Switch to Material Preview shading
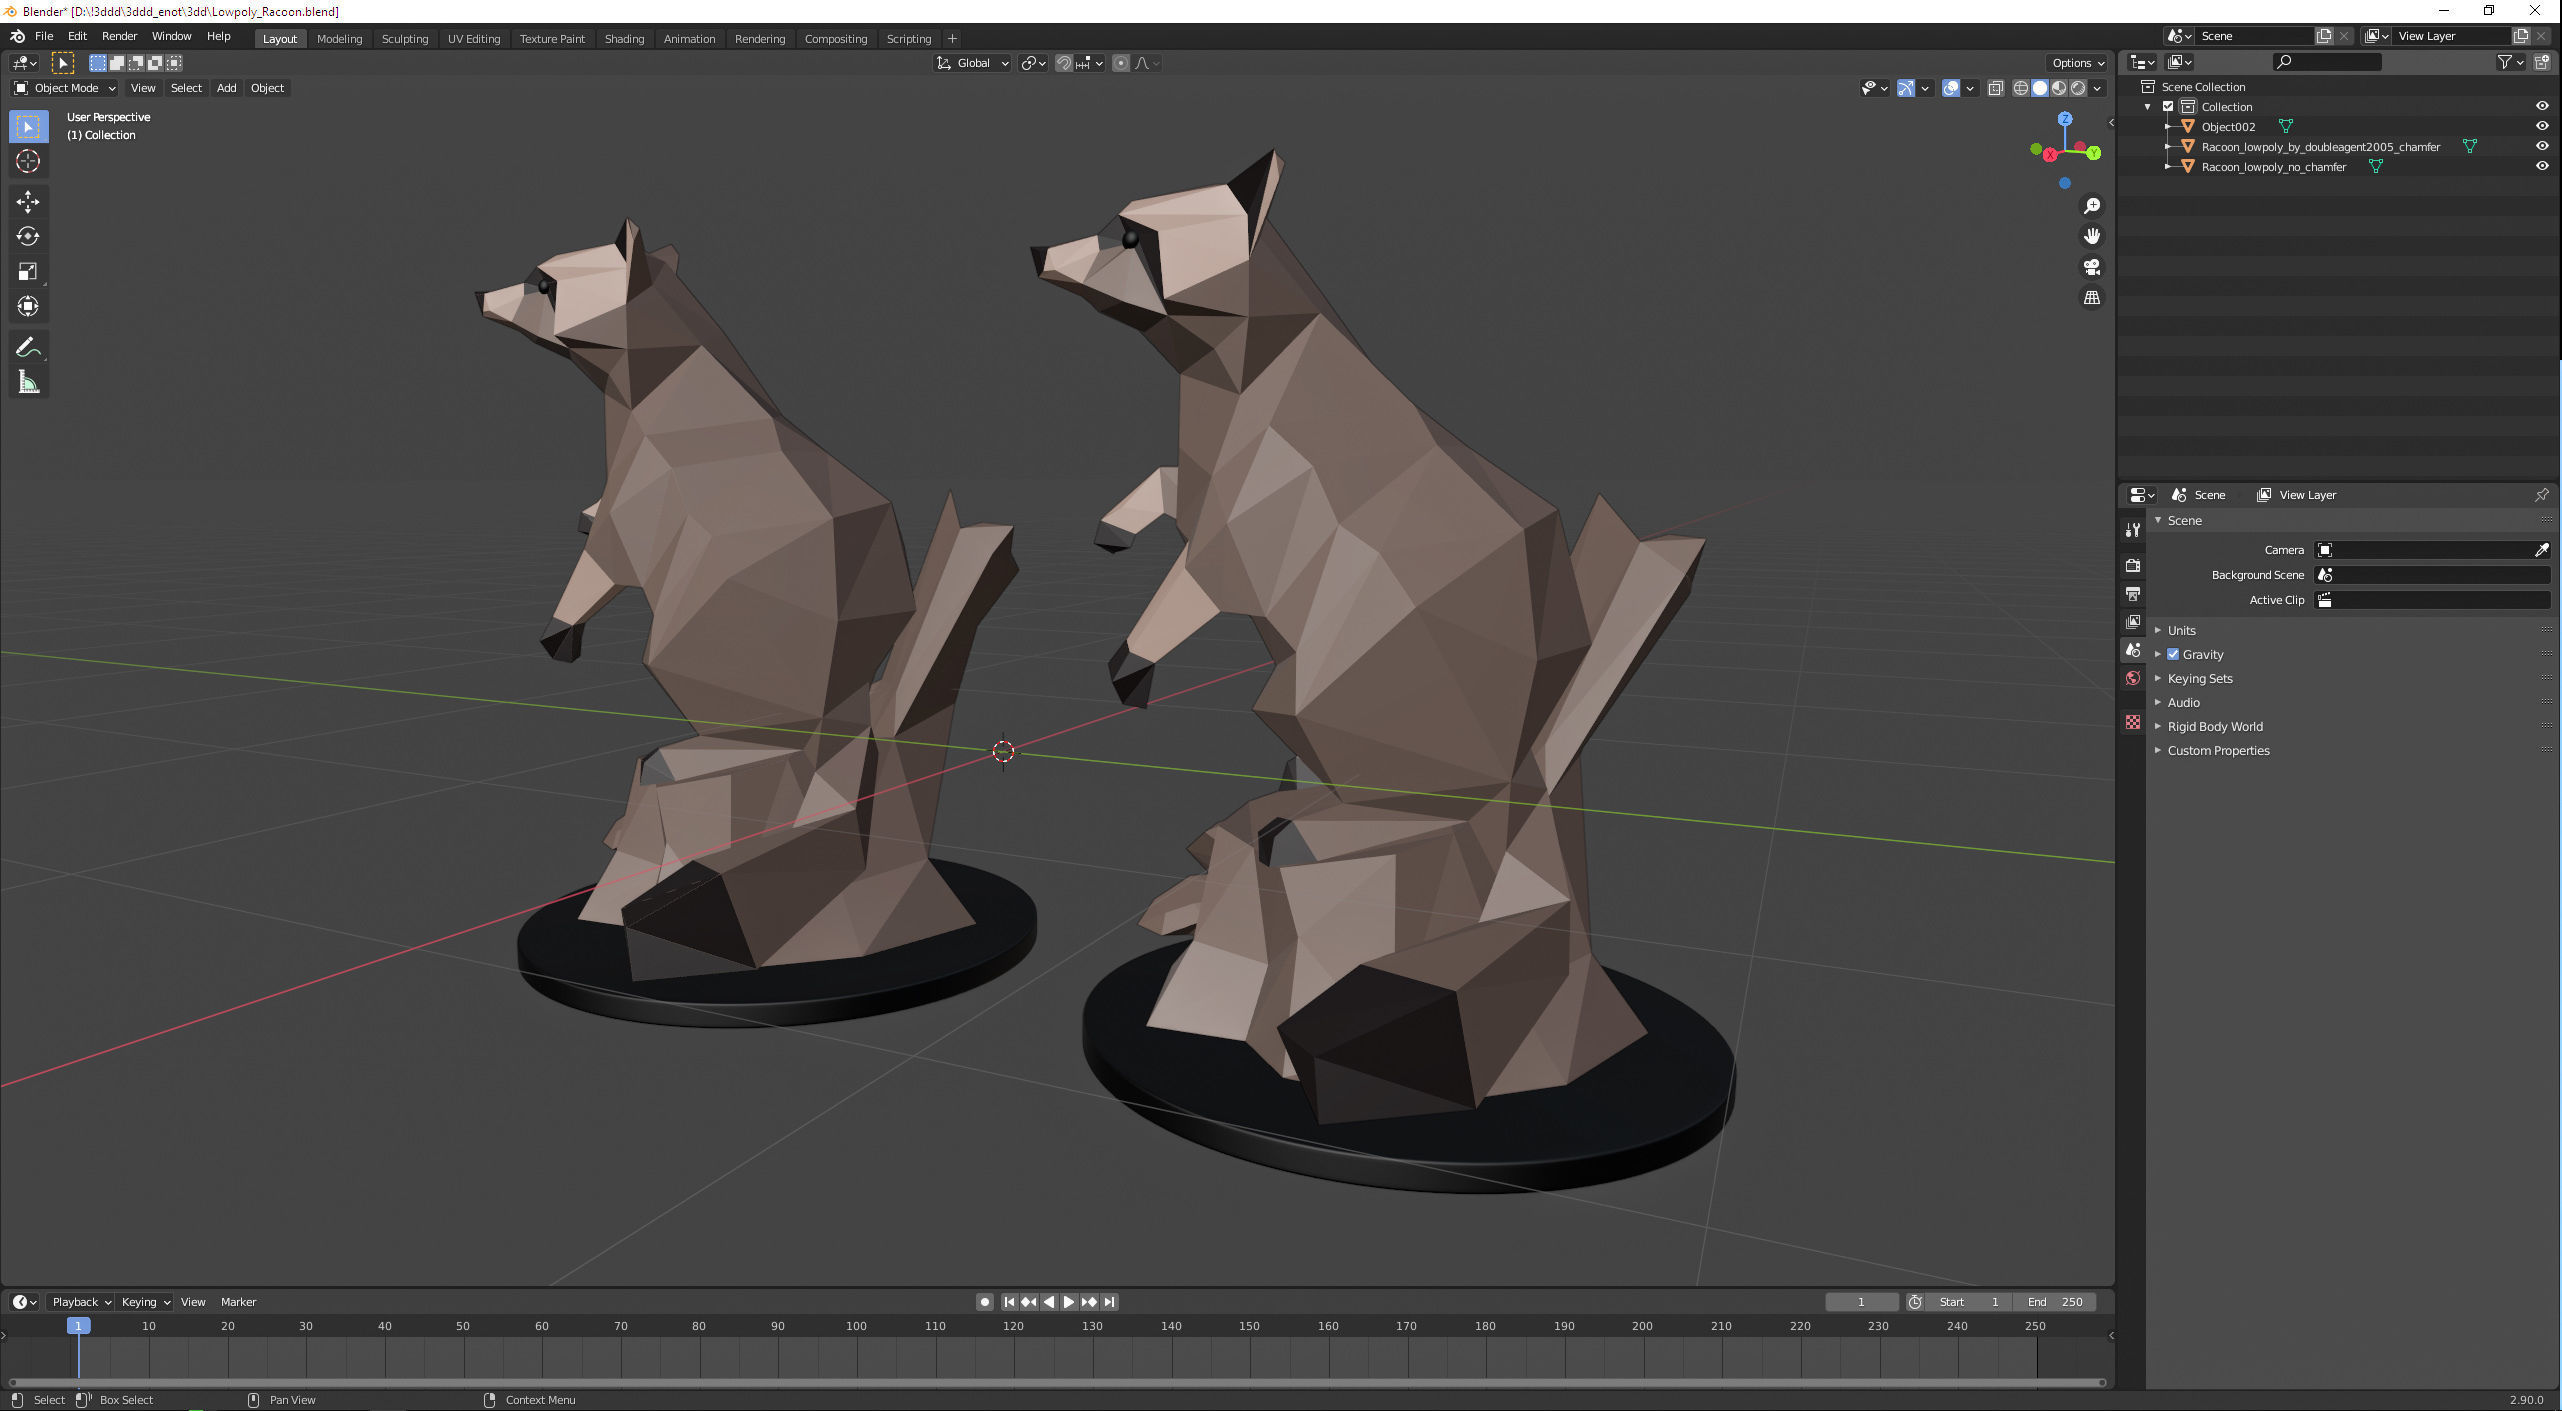Image resolution: width=2562 pixels, height=1411 pixels. (x=2059, y=88)
